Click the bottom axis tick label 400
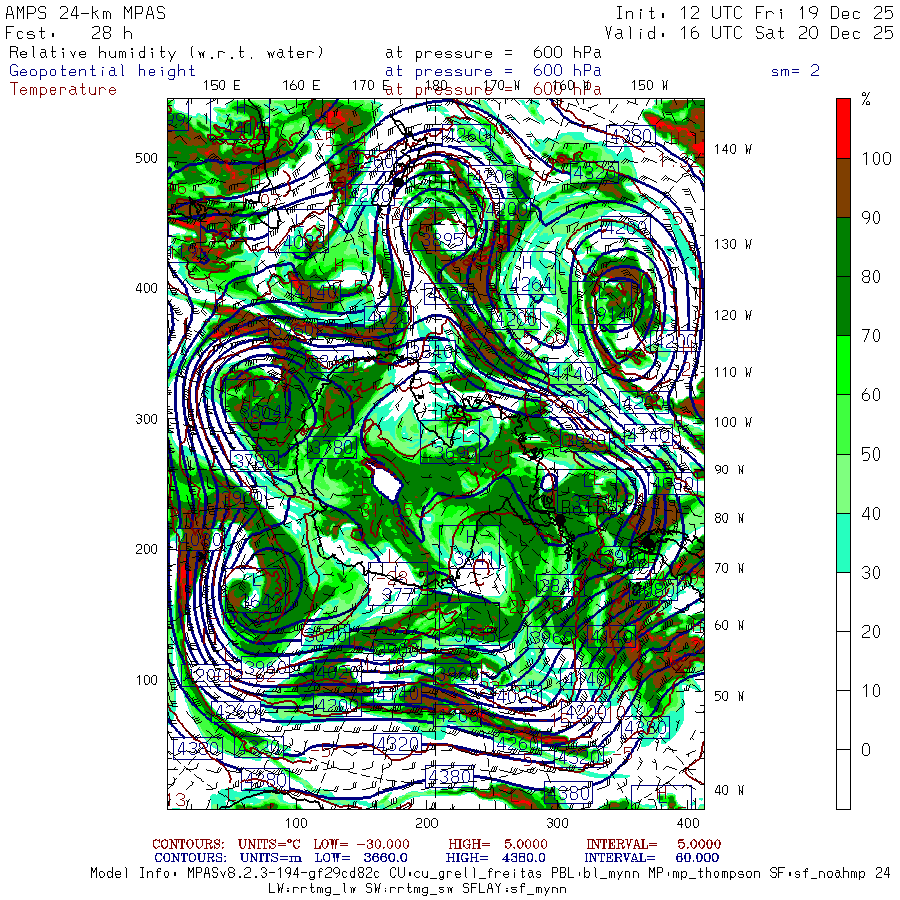This screenshot has height=900, width=900. (x=688, y=823)
